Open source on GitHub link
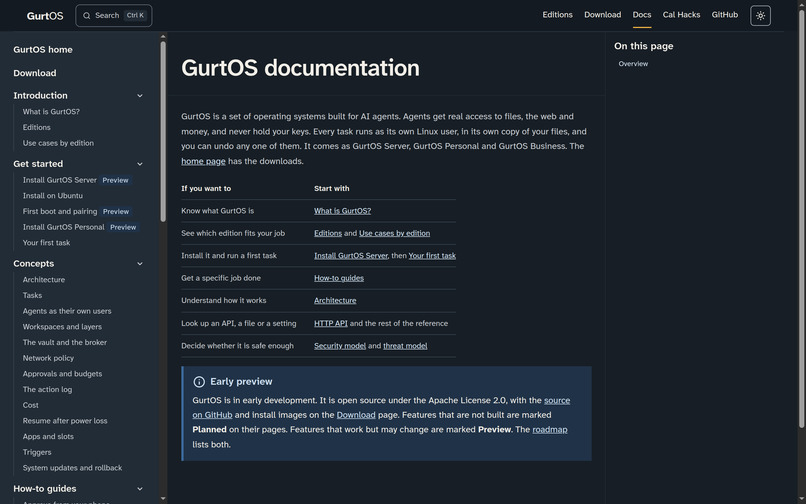The width and height of the screenshot is (806, 504). [x=557, y=401]
